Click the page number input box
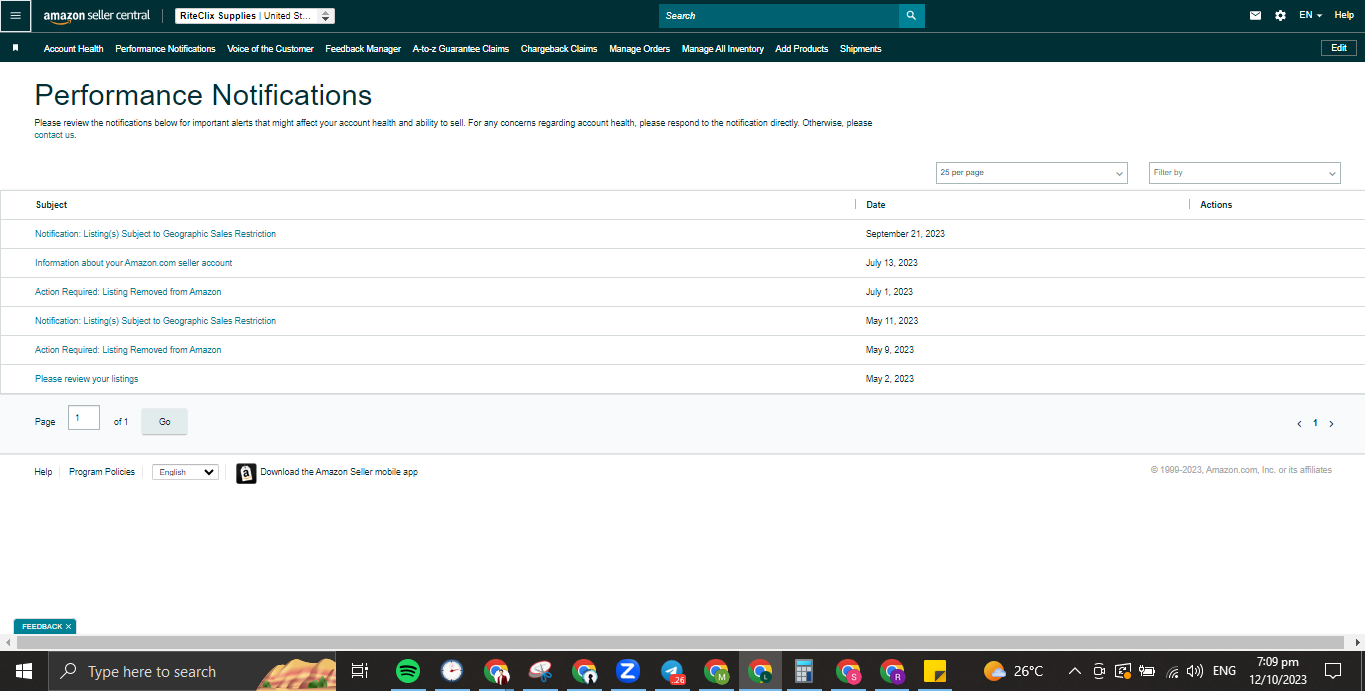 (84, 418)
